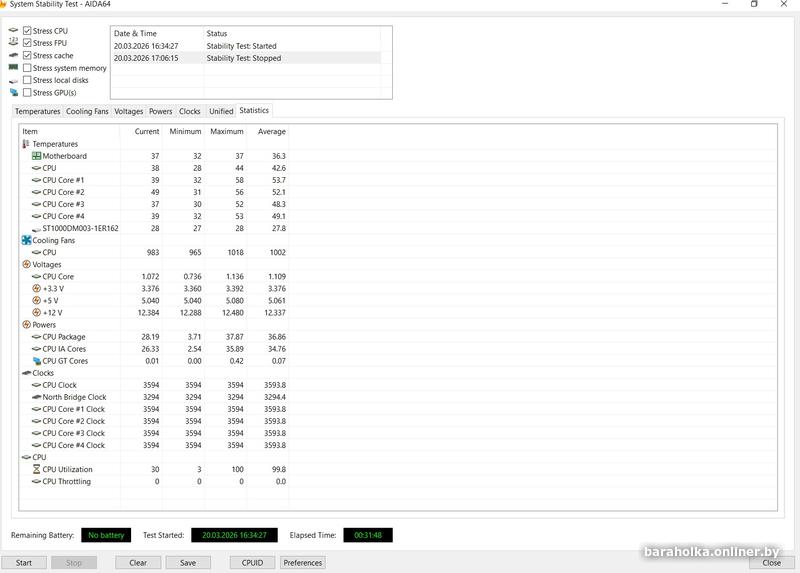This screenshot has height=573, width=800.
Task: Click the +5 V voltage icon
Action: [x=36, y=301]
